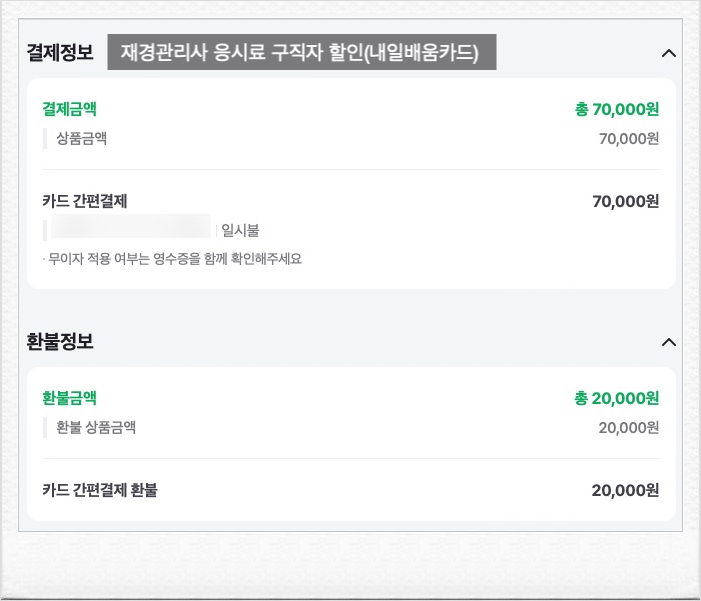Click the green 결제금액 label
The image size is (701, 601).
(69, 109)
